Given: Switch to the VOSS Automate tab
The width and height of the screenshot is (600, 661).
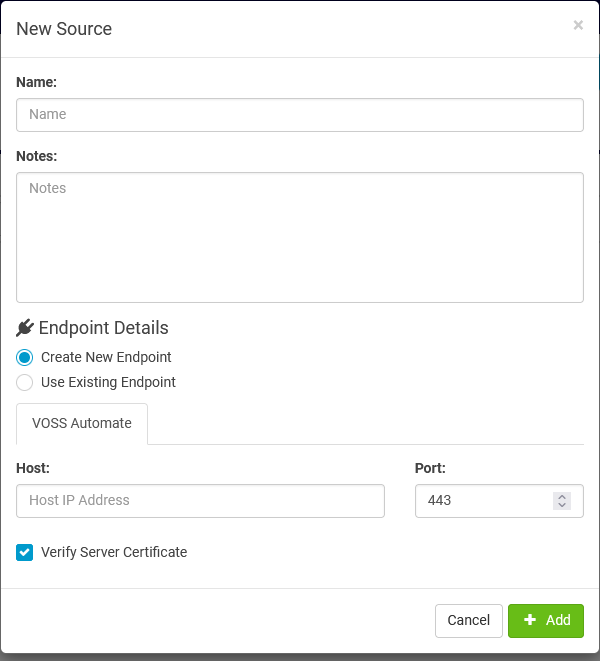Looking at the screenshot, I should (82, 423).
